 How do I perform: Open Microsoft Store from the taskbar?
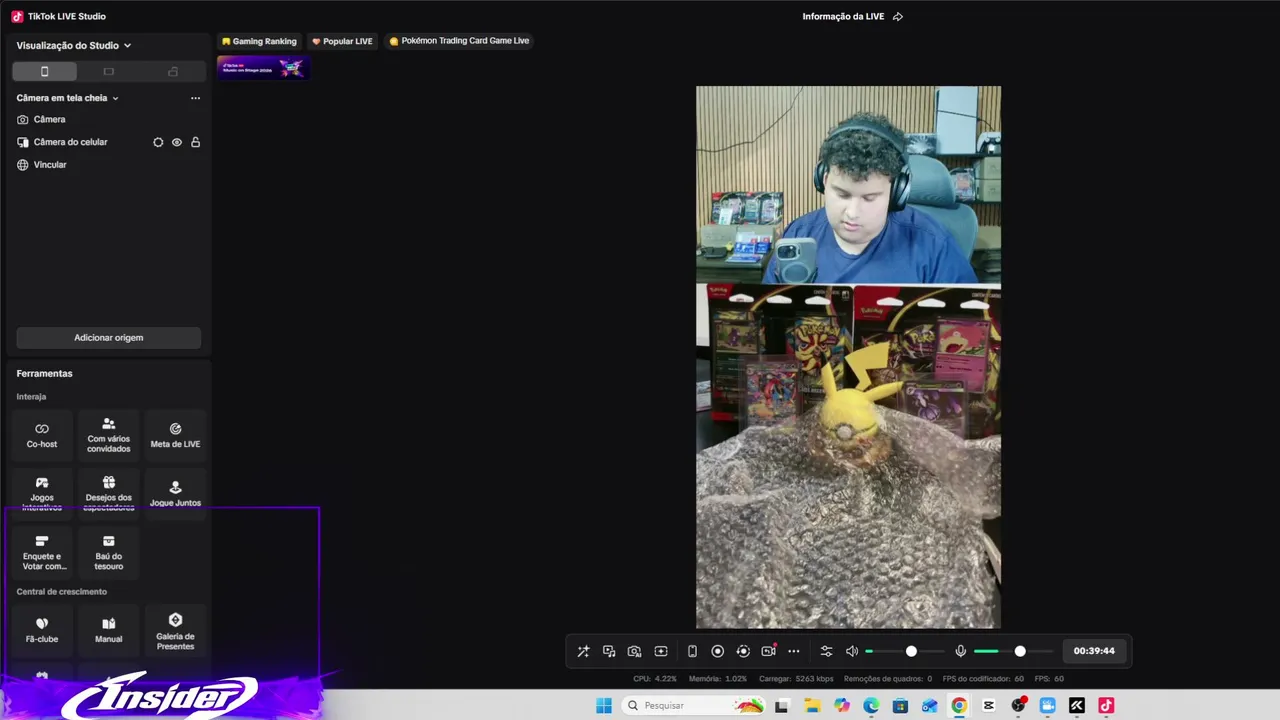tap(900, 706)
